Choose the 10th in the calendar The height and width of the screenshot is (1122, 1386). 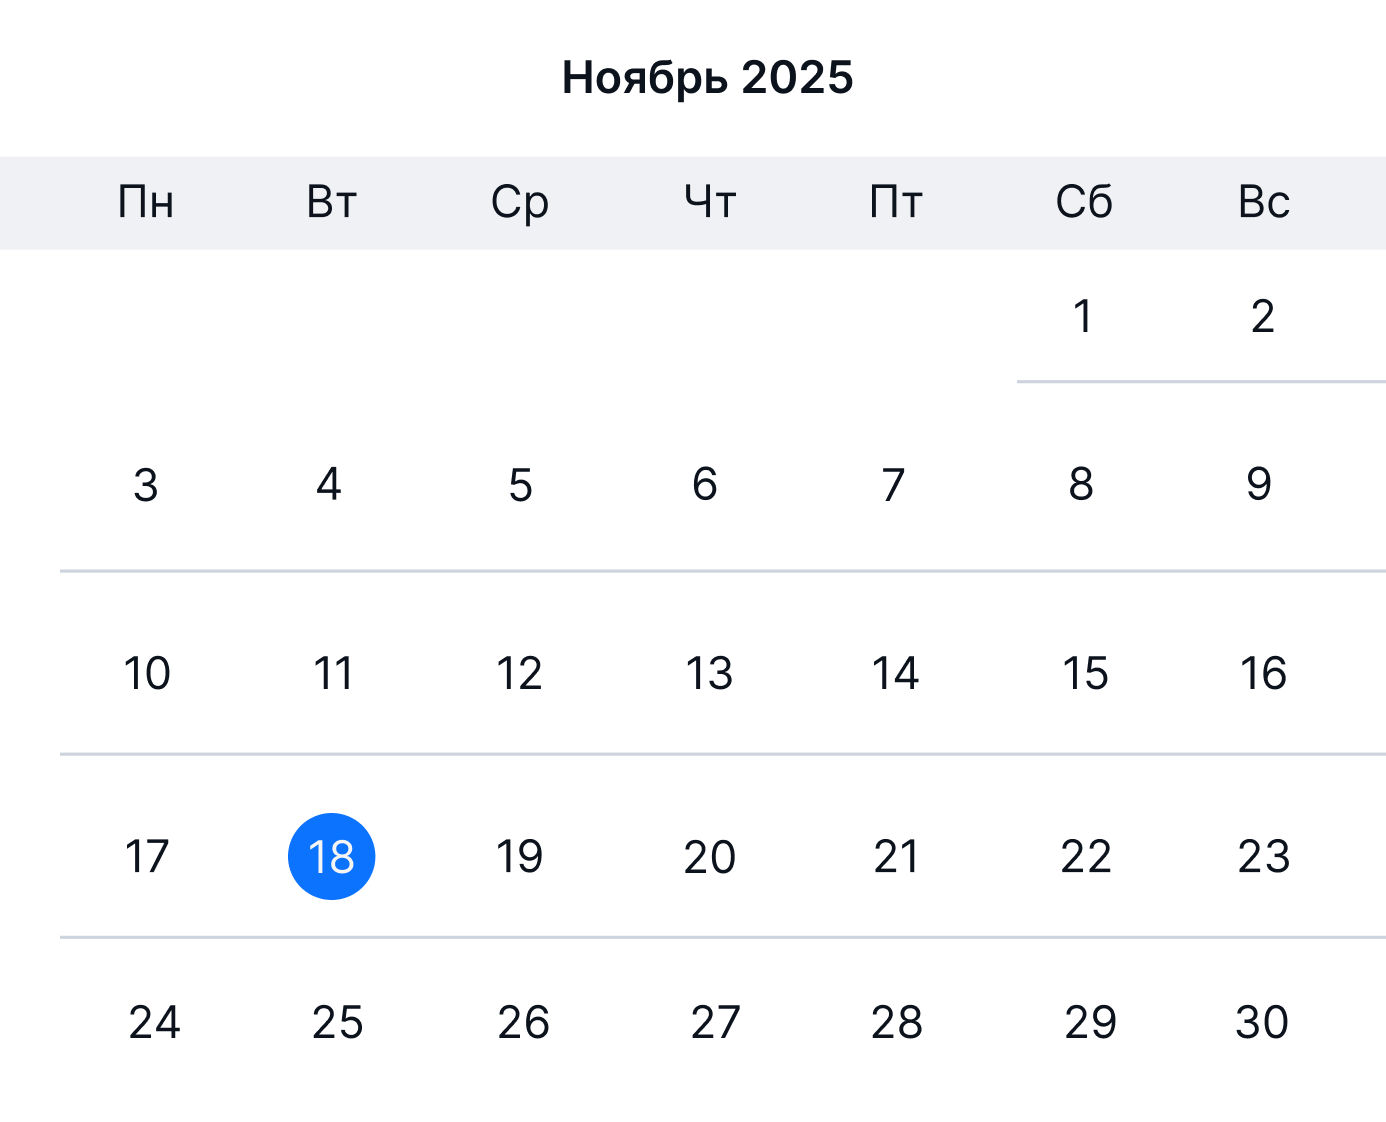(x=147, y=674)
